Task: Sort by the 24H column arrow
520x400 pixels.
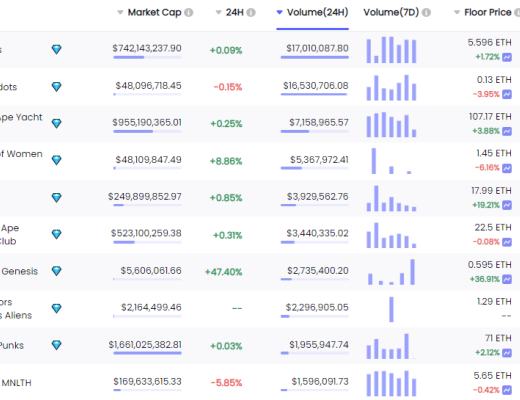Action: point(218,13)
